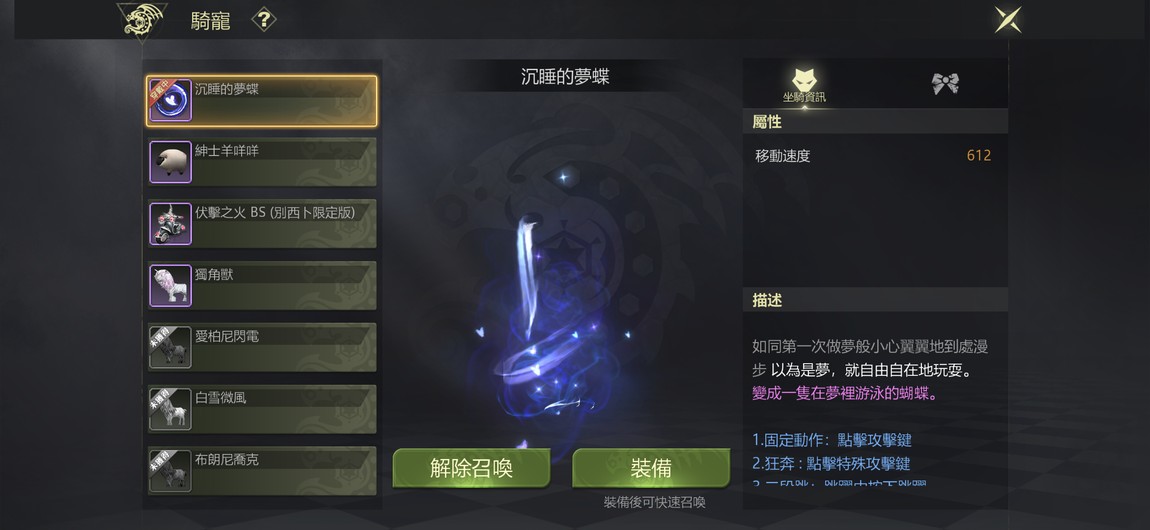Select the 獨角獸 list row
The height and width of the screenshot is (530, 1150).
pos(262,285)
